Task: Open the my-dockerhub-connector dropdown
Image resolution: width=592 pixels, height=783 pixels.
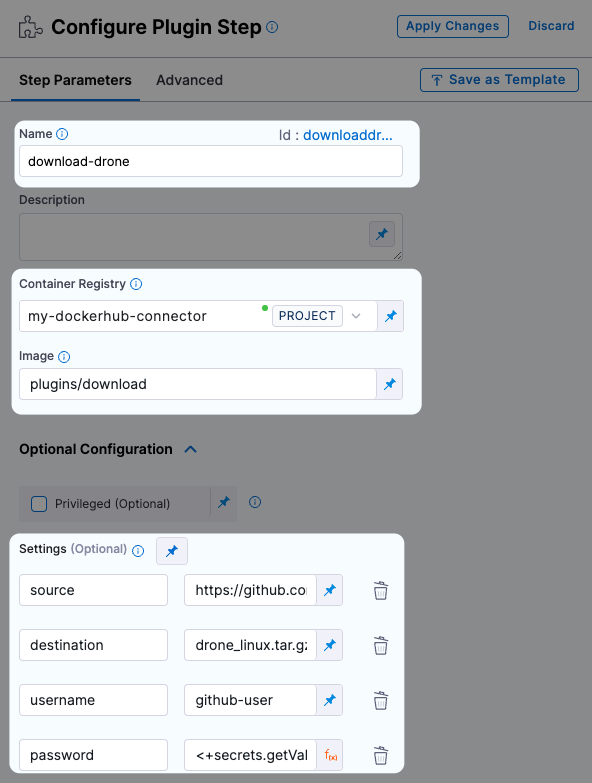Action: (x=356, y=316)
